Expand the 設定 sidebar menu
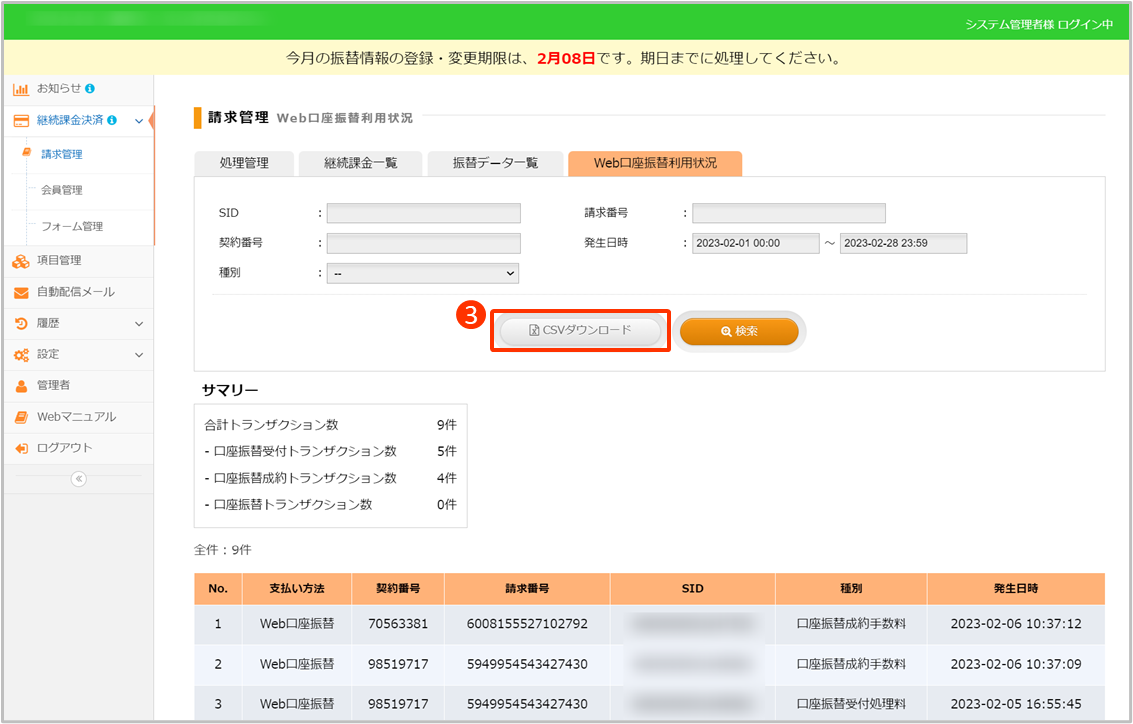 [x=139, y=355]
